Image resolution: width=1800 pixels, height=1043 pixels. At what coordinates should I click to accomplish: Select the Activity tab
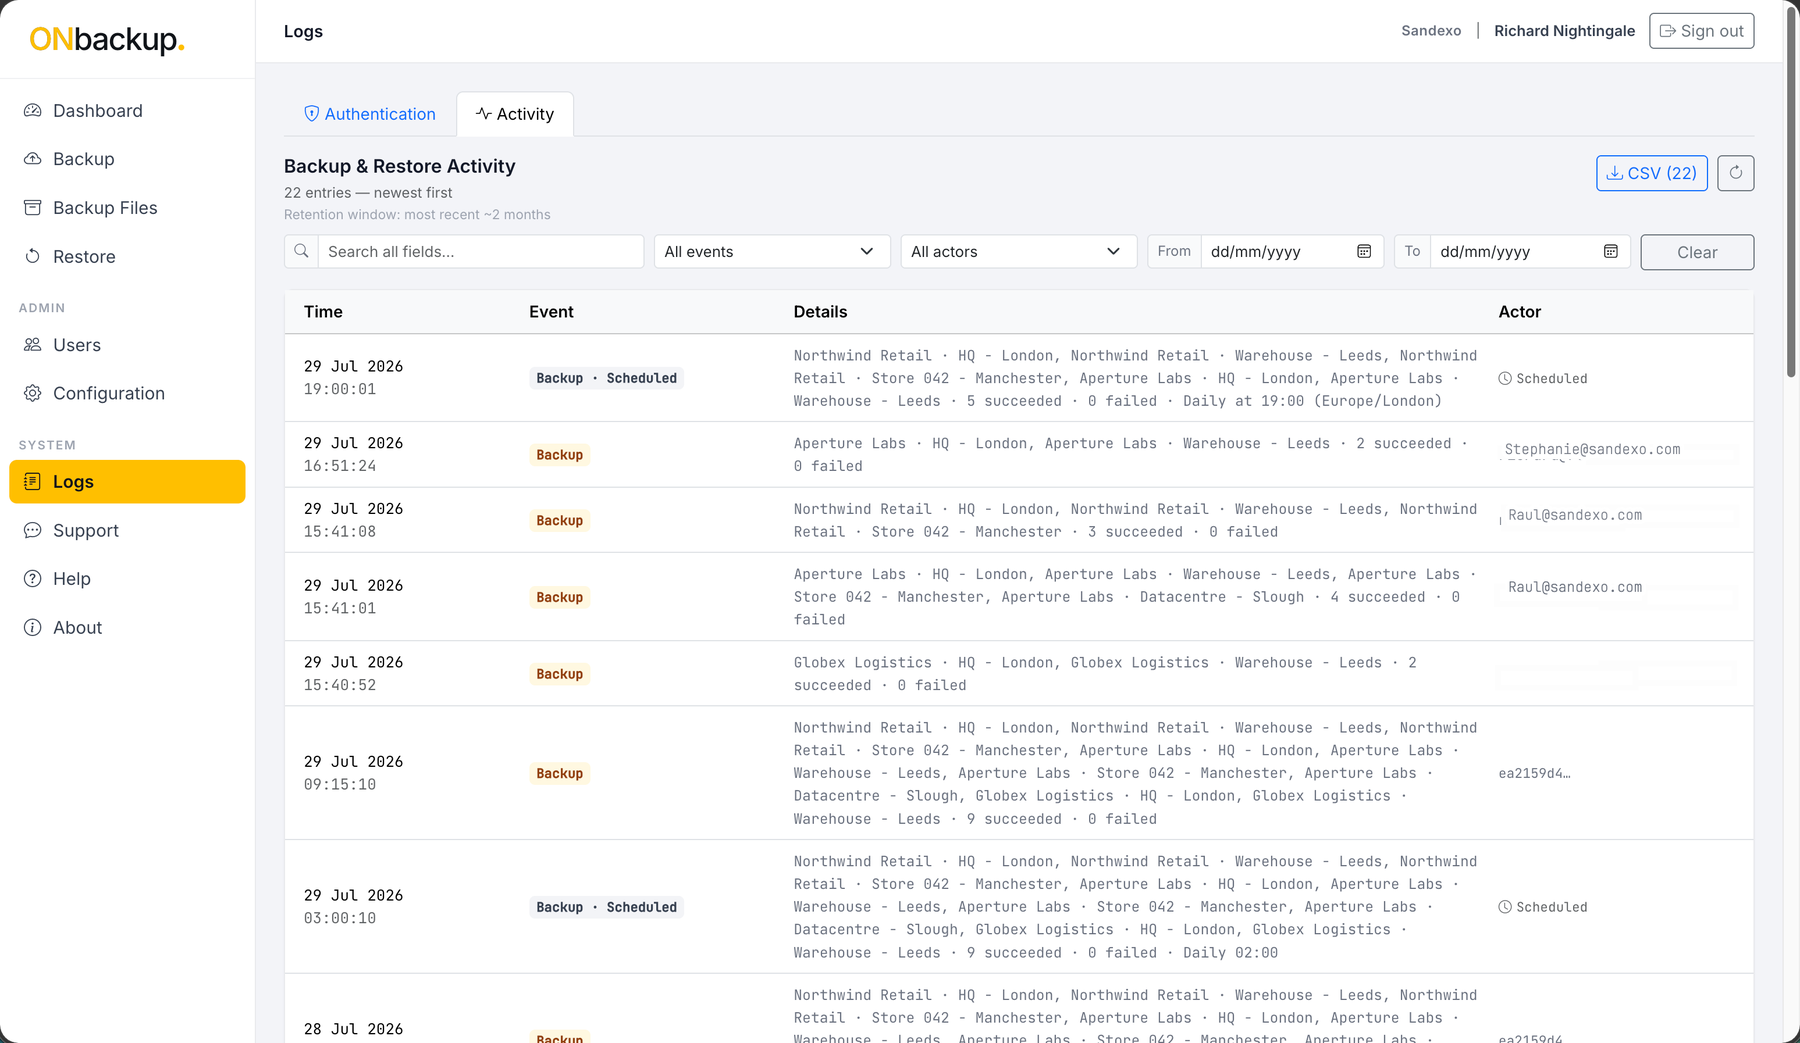515,114
